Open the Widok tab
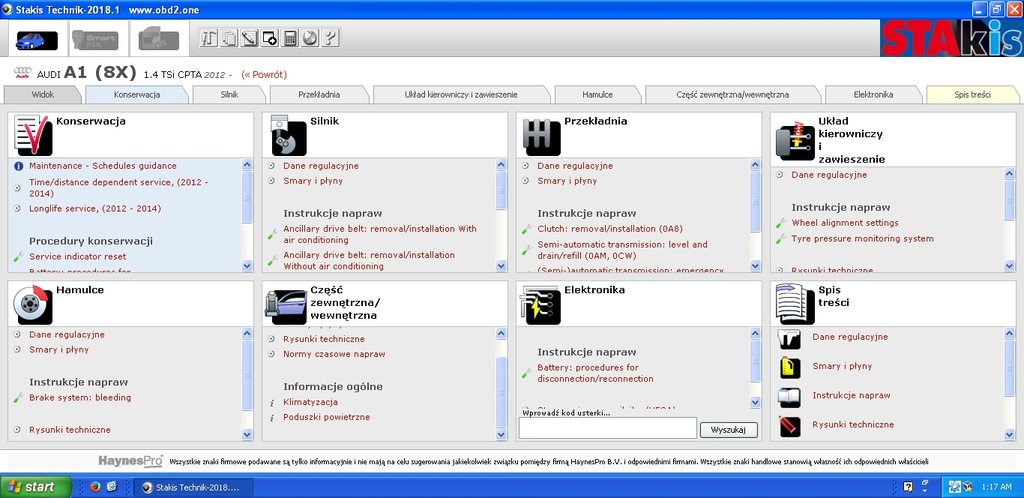This screenshot has height=498, width=1024. [42, 95]
